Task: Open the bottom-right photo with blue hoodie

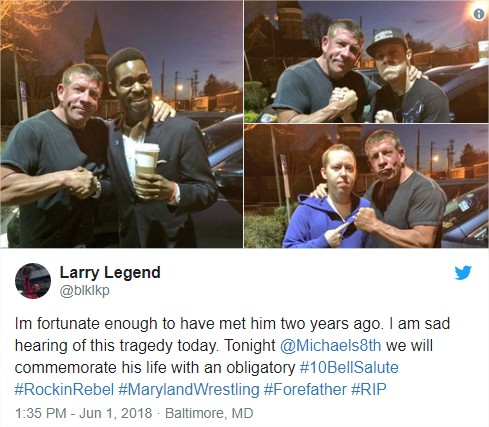Action: click(367, 186)
